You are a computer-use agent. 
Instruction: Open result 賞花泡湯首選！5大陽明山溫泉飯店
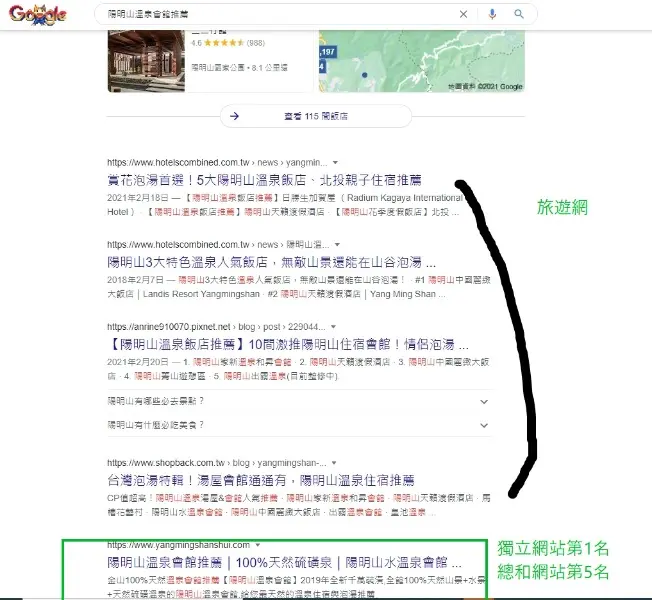coord(264,180)
